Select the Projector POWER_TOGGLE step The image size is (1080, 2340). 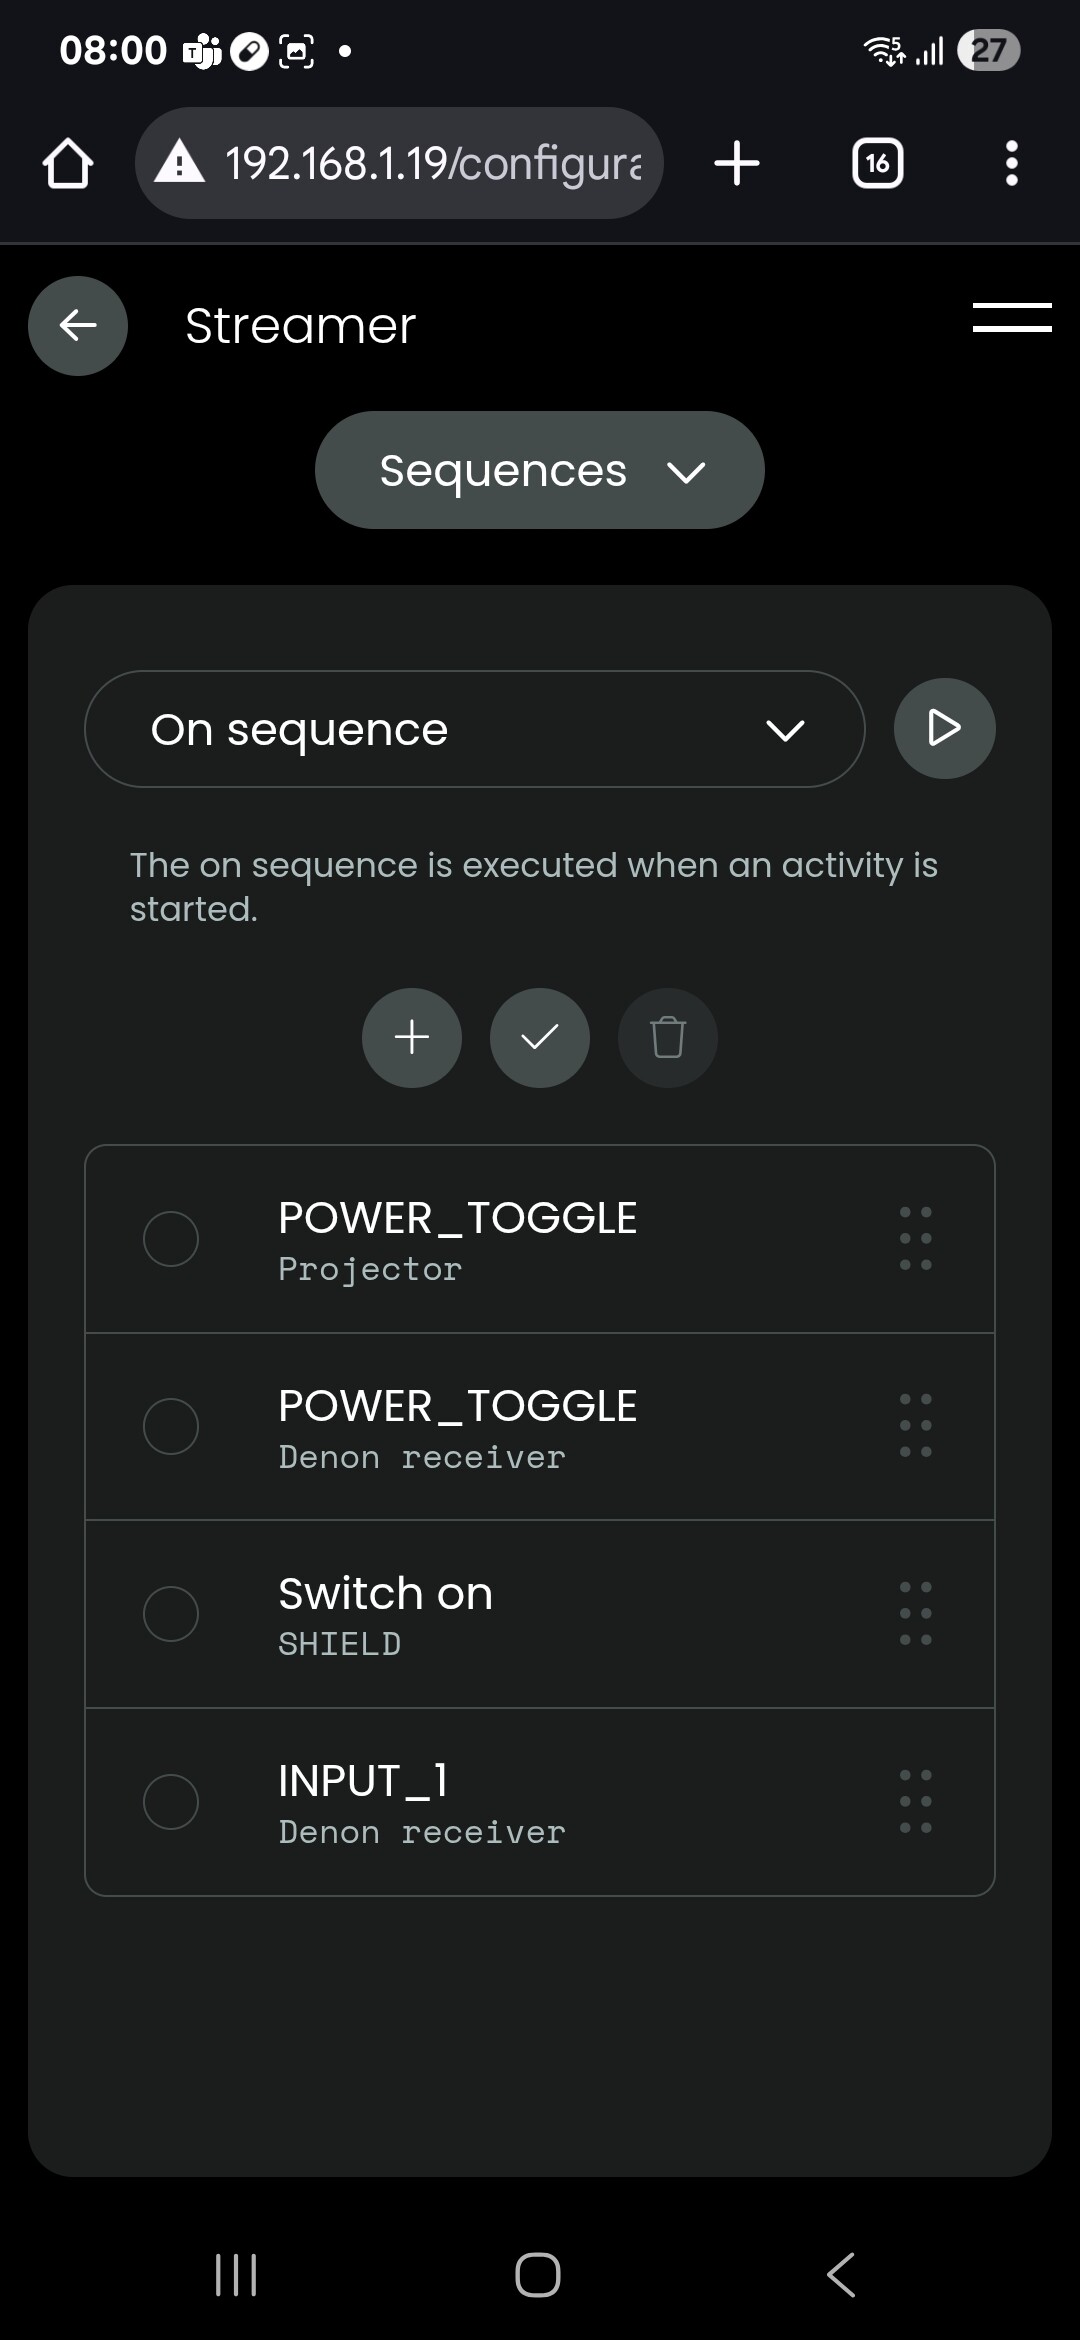(171, 1239)
